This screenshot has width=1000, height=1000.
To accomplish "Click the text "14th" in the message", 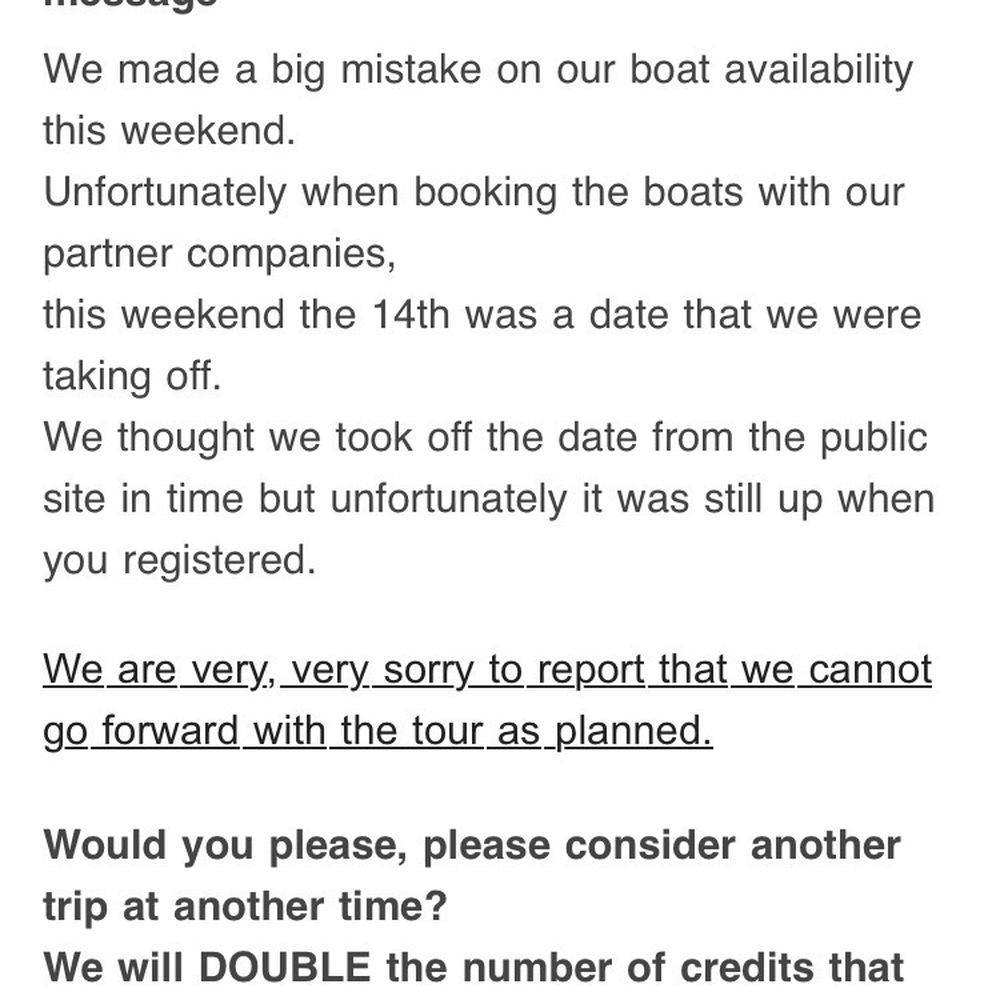I will (411, 315).
